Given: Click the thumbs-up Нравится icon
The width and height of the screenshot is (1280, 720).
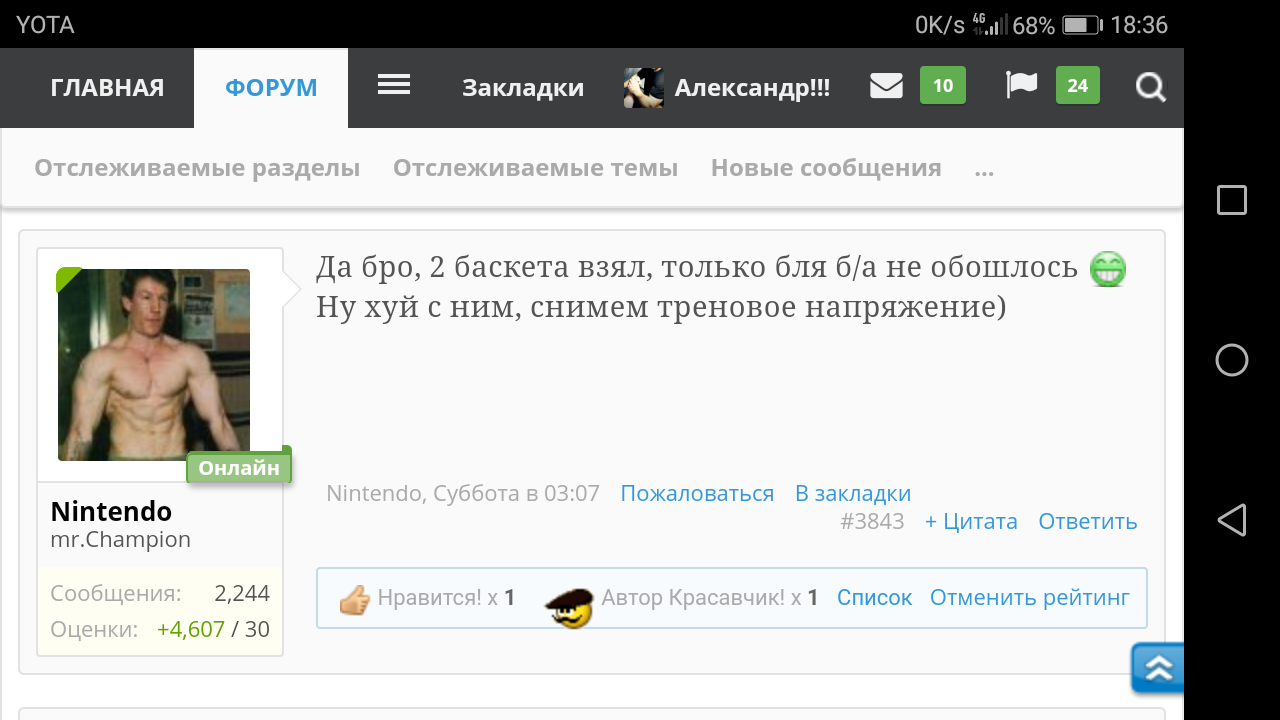Looking at the screenshot, I should click(355, 597).
